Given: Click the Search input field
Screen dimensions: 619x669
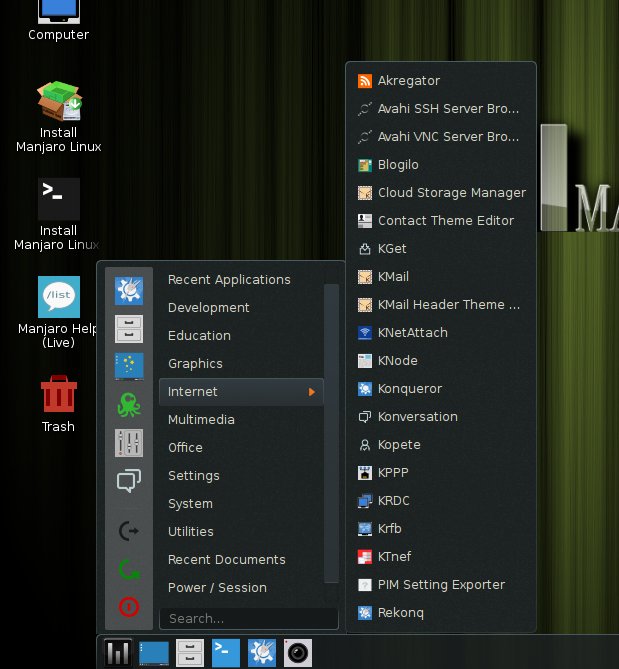Looking at the screenshot, I should (248, 618).
